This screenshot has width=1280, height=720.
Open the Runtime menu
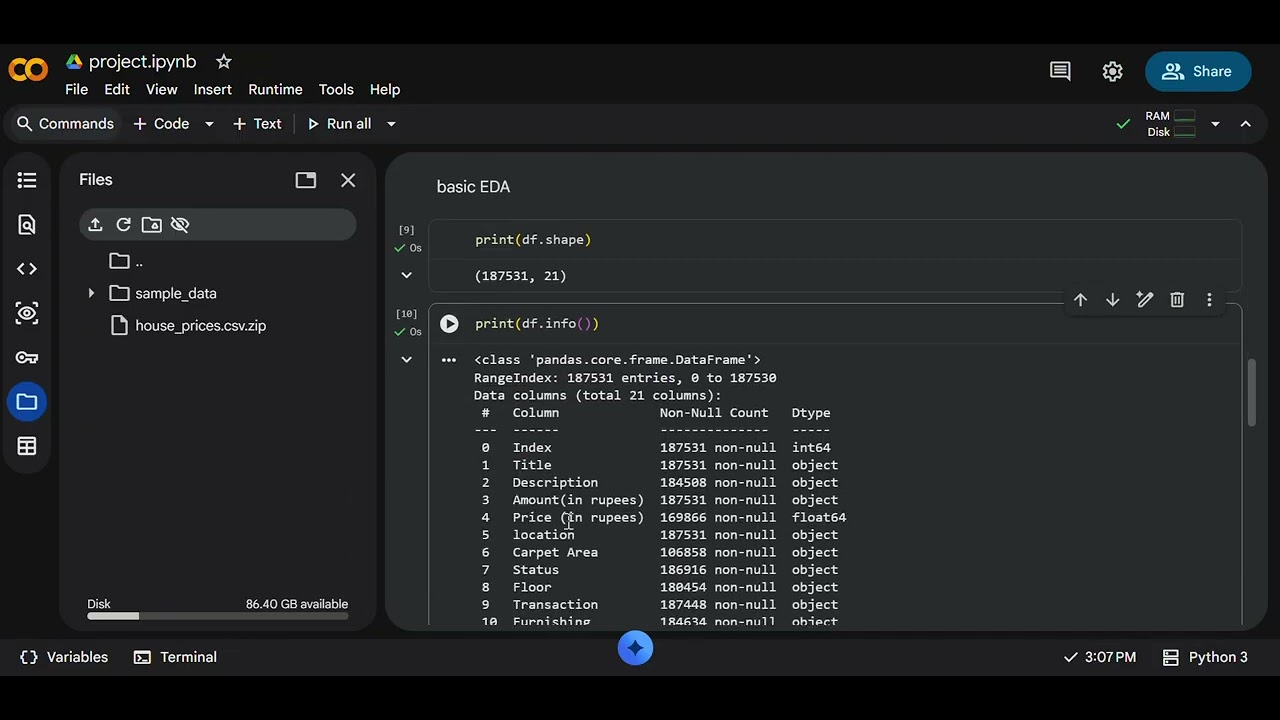(x=275, y=89)
